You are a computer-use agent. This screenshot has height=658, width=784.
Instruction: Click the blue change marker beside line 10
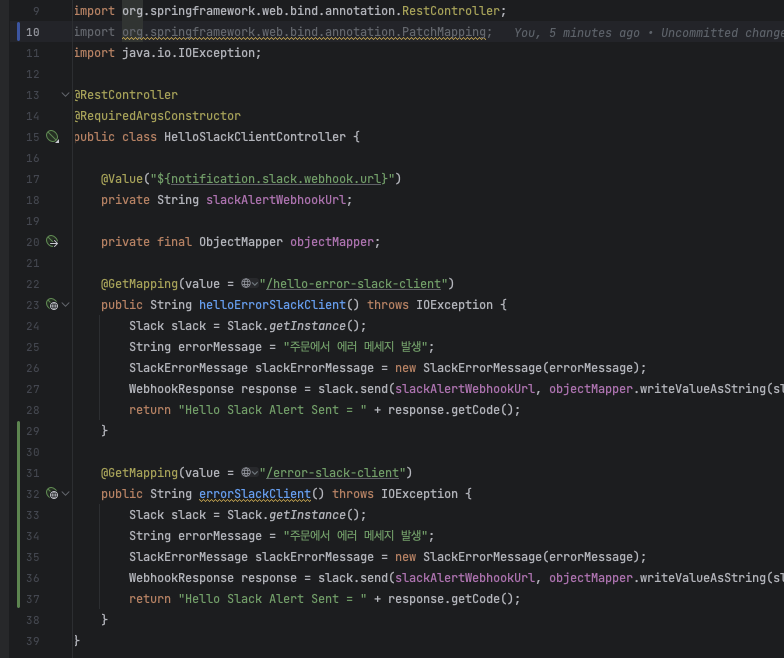coord(18,32)
